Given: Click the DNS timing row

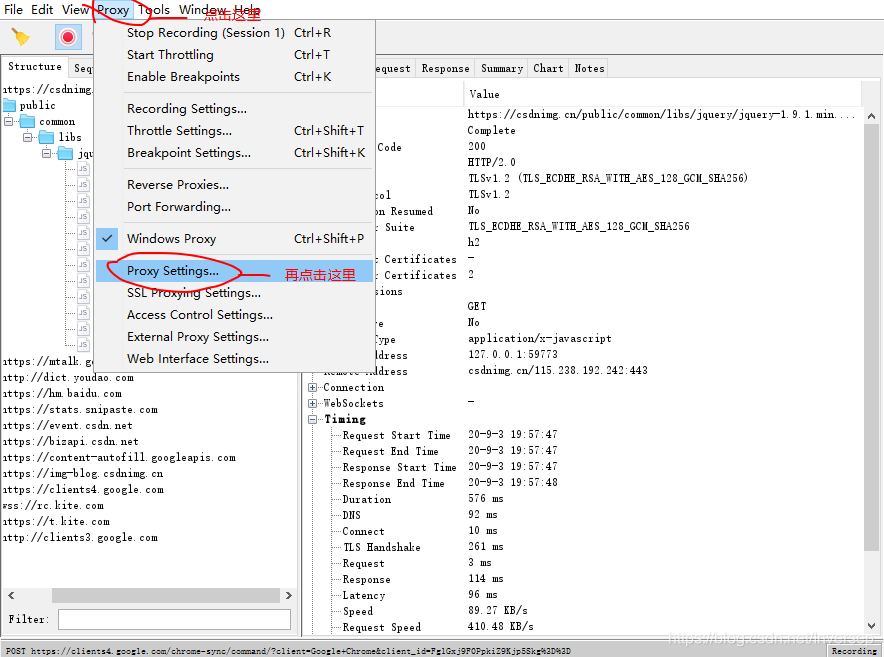Looking at the screenshot, I should tap(352, 515).
